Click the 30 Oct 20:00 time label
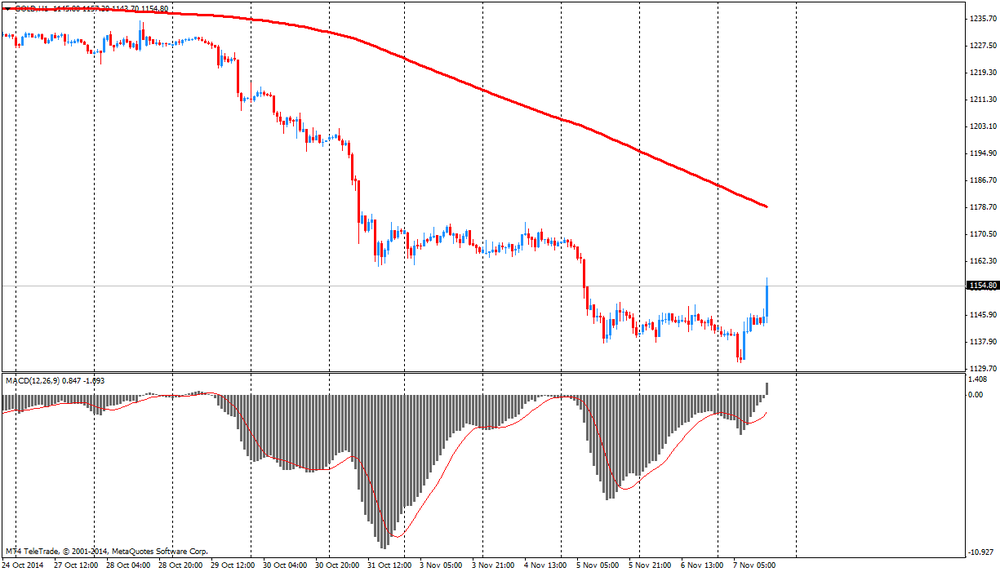This screenshot has width=1000, height=572. (x=337, y=565)
